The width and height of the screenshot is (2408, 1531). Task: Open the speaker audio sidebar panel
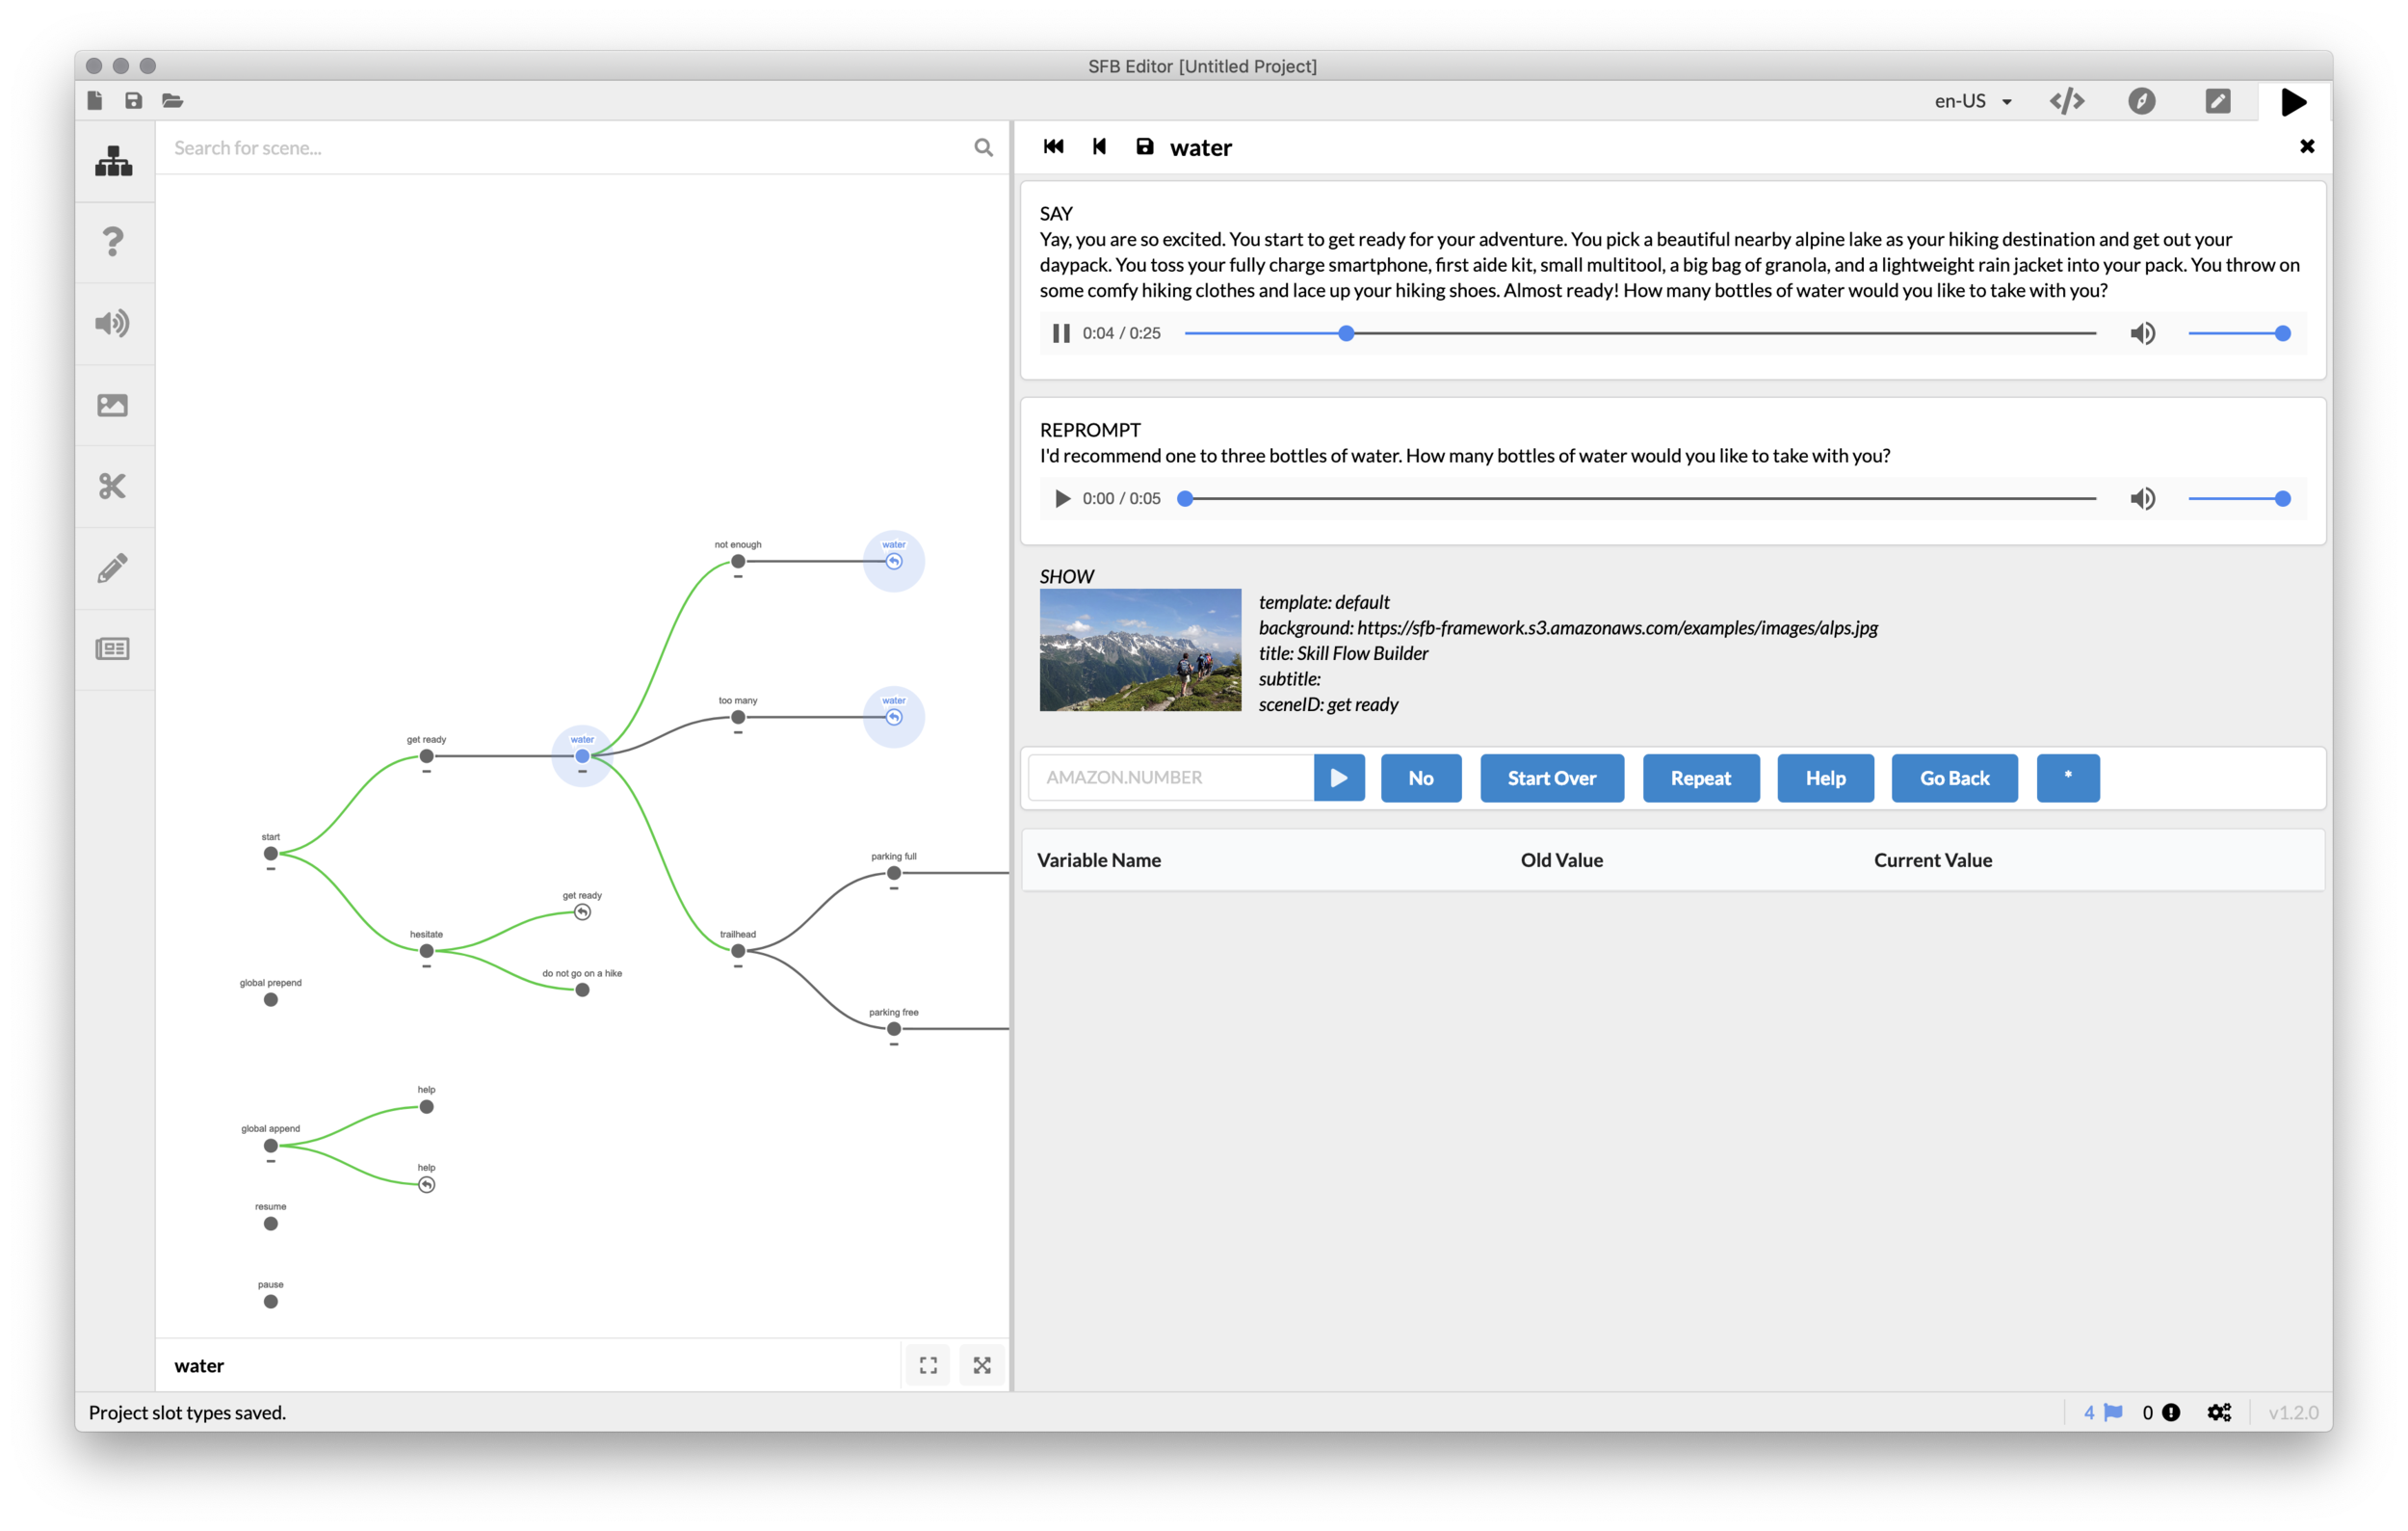click(x=113, y=323)
